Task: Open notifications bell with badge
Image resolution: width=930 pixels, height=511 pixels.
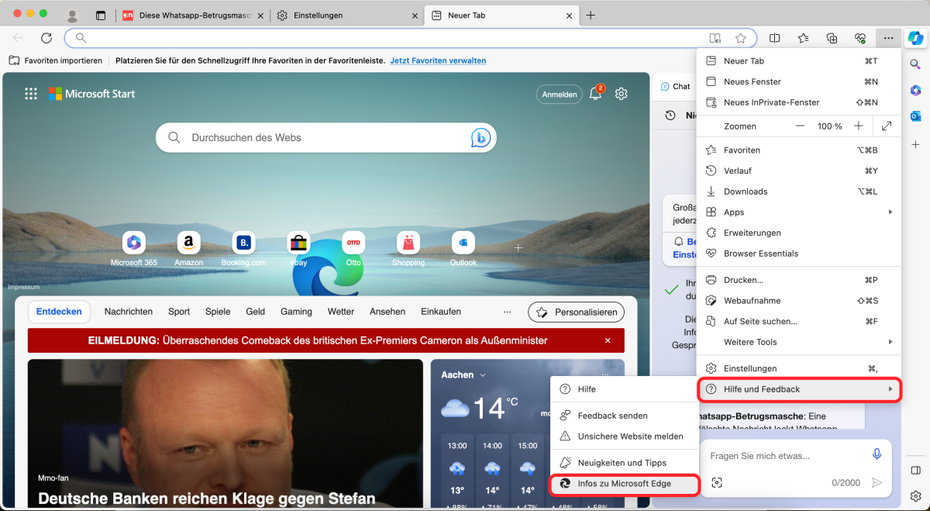Action: 595,93
